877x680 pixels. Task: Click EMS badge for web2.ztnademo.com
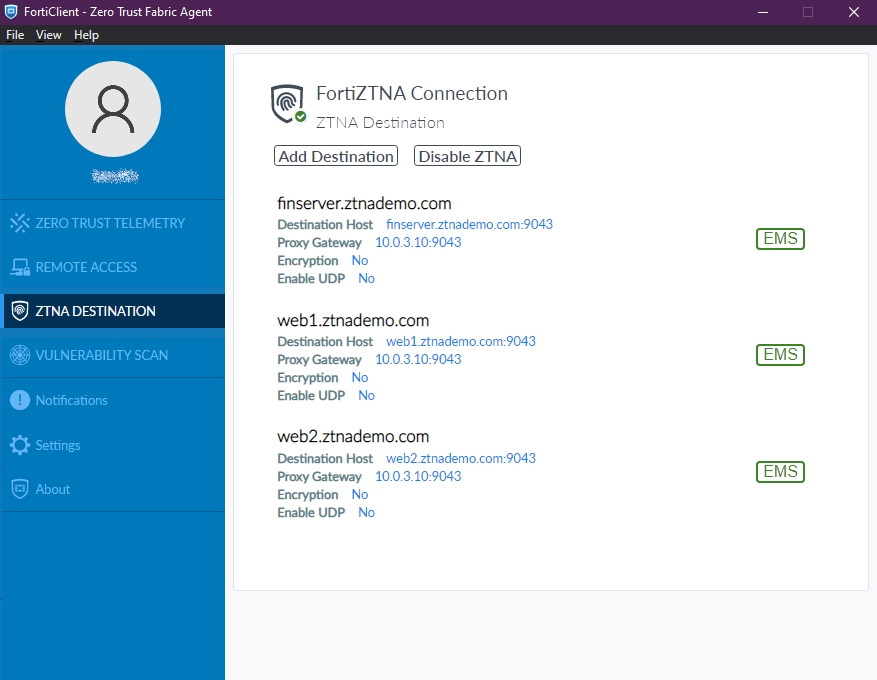[780, 472]
